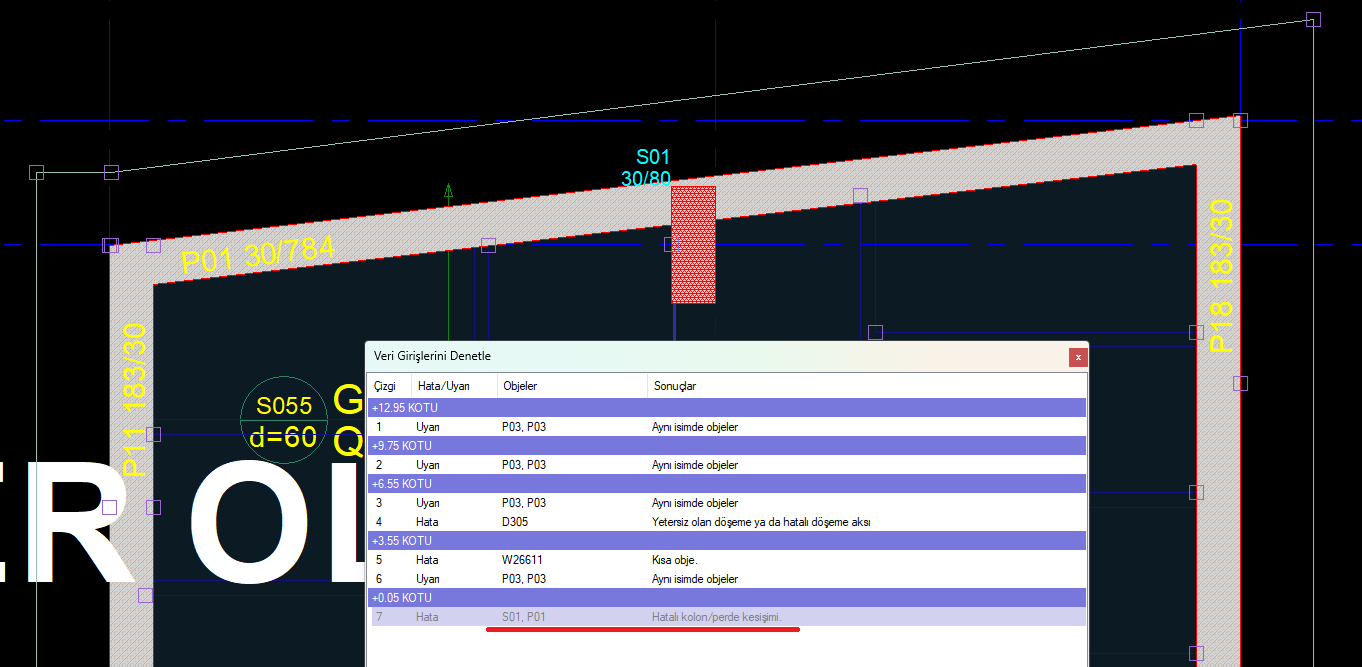The height and width of the screenshot is (667, 1362).
Task: Select the S01, P01 error row
Action: (727, 617)
